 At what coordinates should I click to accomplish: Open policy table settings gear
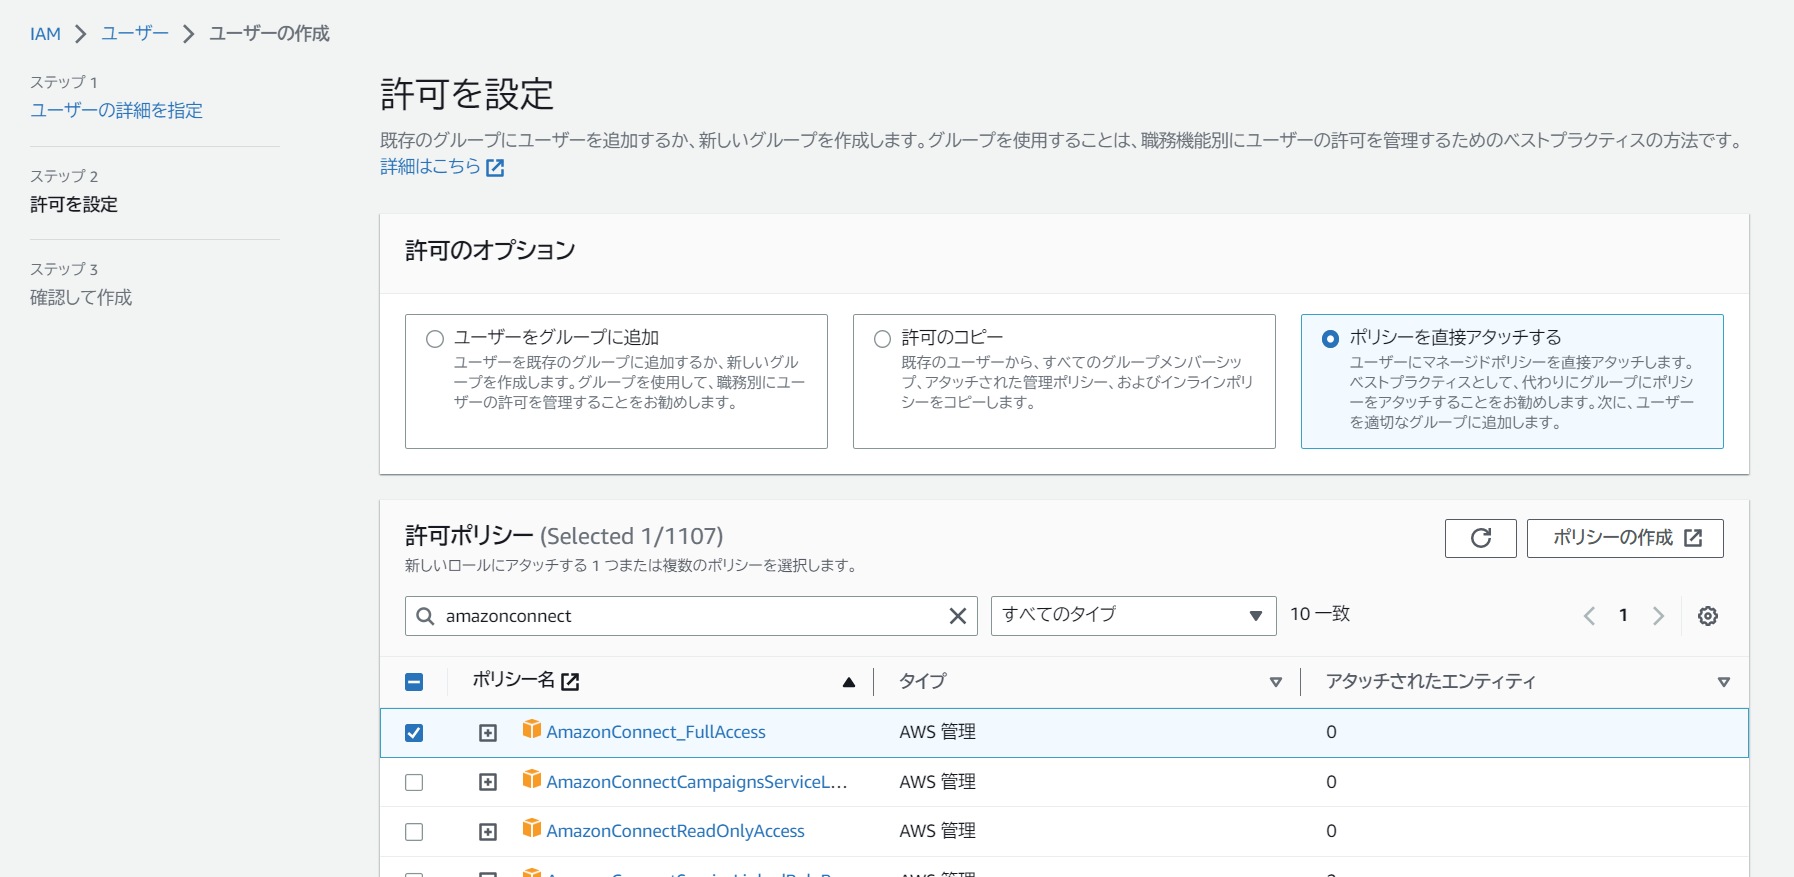pyautogui.click(x=1708, y=616)
